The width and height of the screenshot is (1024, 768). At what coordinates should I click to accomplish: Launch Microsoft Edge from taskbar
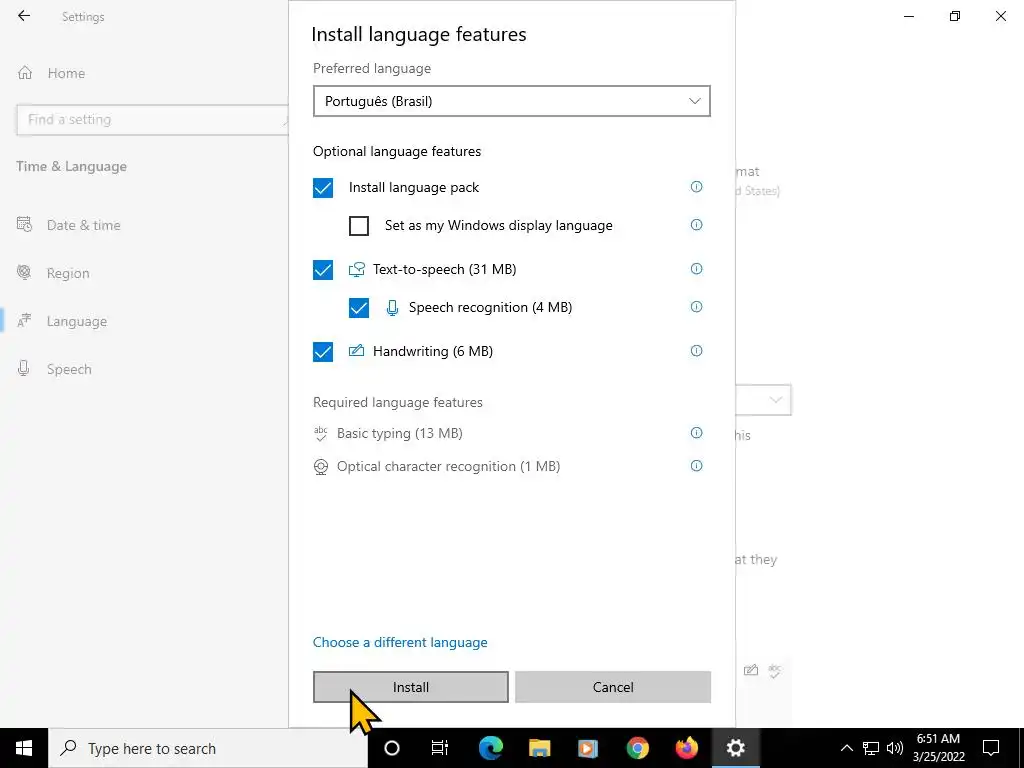[x=490, y=748]
